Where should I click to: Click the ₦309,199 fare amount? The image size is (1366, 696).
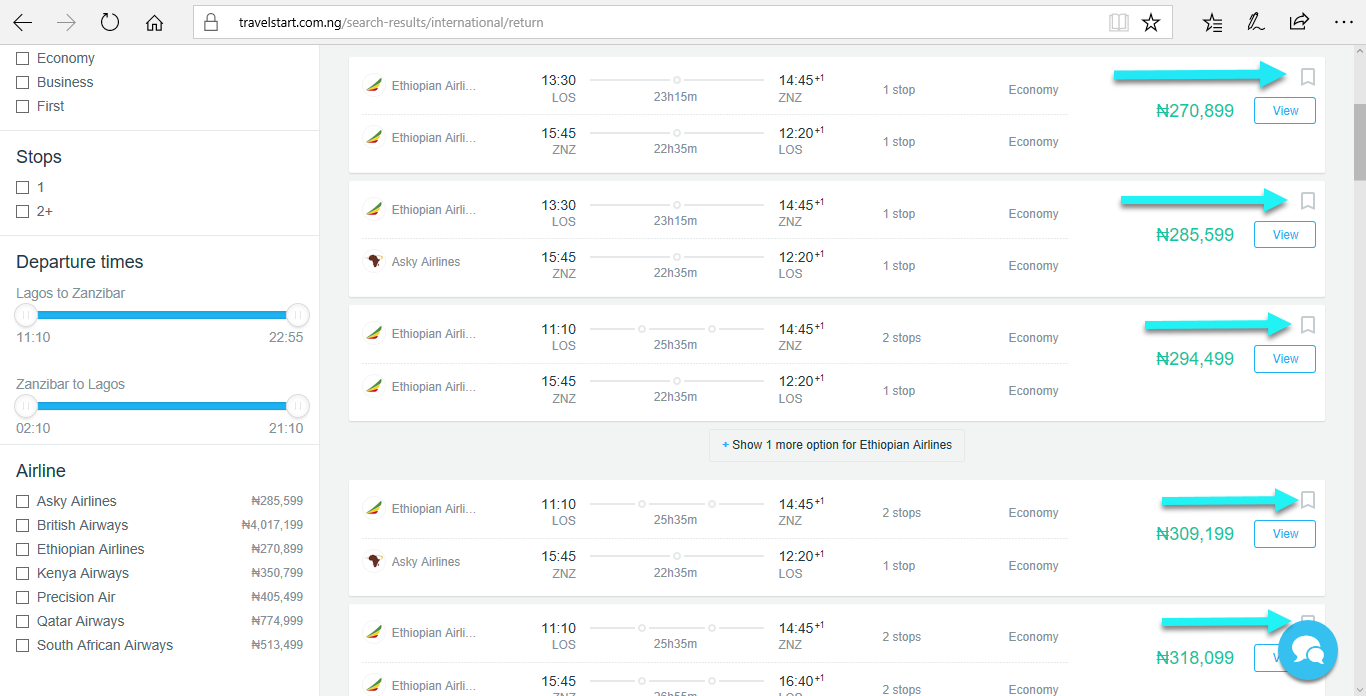pyautogui.click(x=1195, y=534)
